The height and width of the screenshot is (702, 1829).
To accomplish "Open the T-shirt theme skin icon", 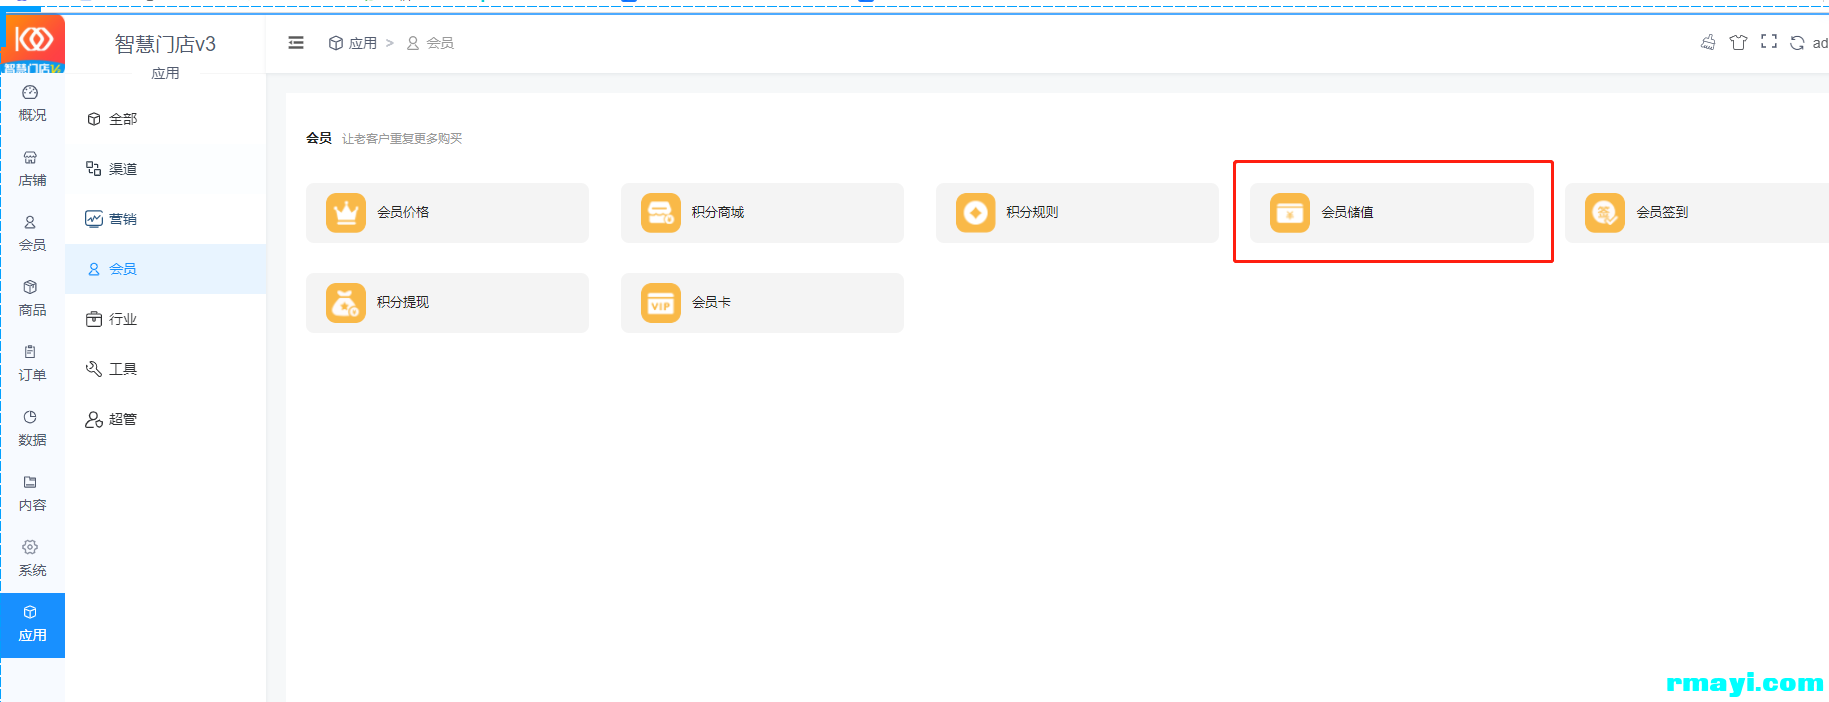I will (x=1738, y=42).
